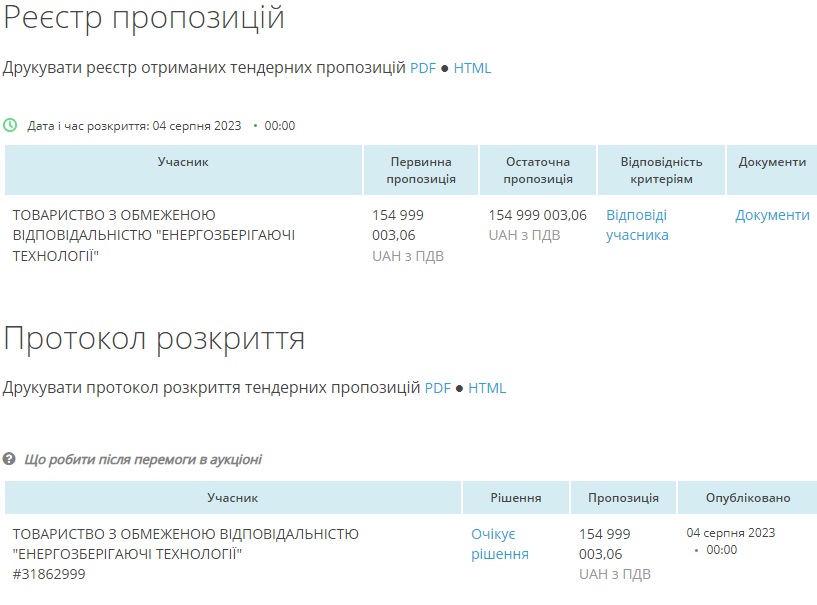This screenshot has height=605, width=817.
Task: Open HTML version of the proposals registry
Action: click(472, 68)
